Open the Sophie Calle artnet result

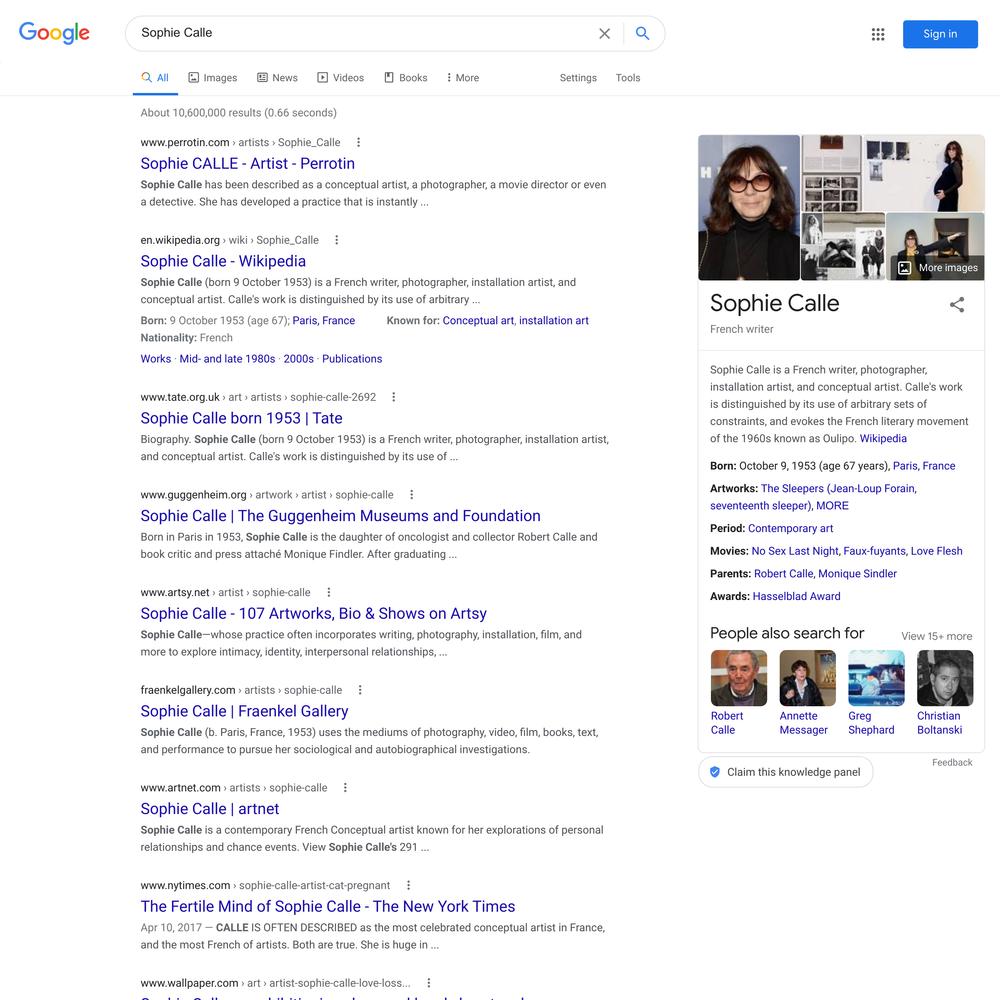[210, 808]
